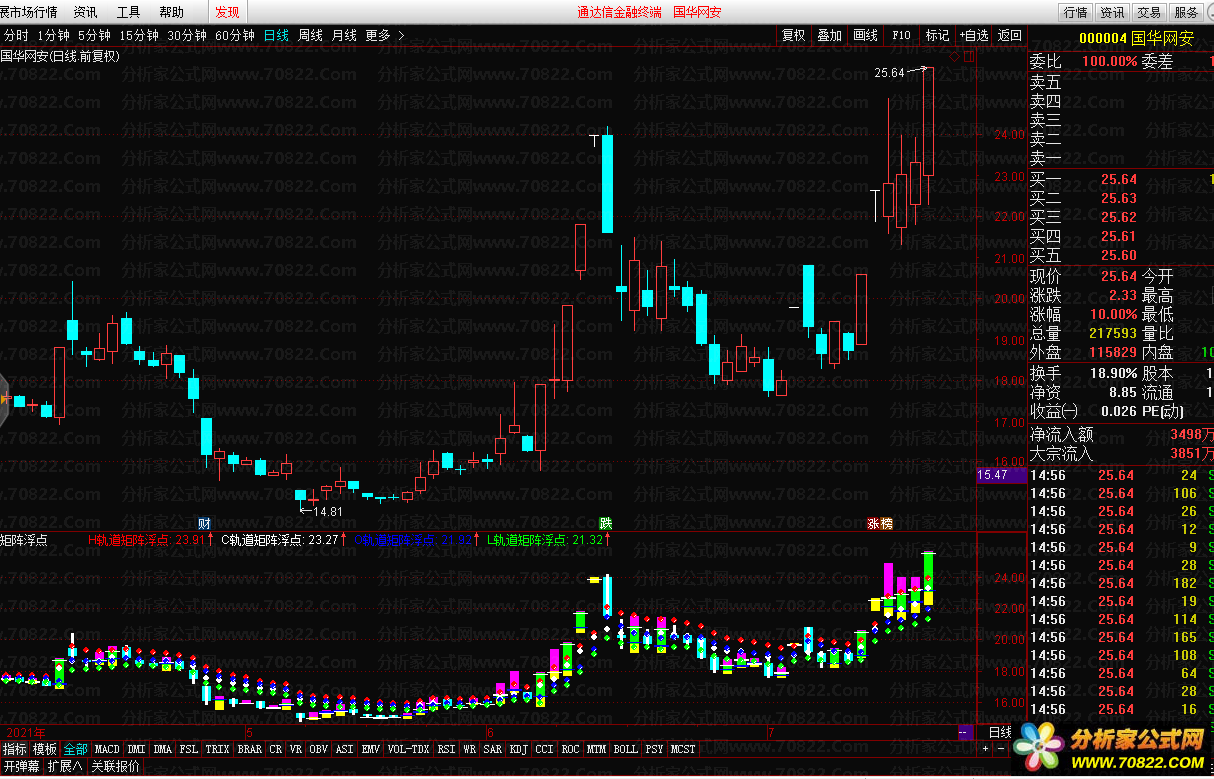Apply the EMV indicator
1214x779 pixels.
(371, 749)
